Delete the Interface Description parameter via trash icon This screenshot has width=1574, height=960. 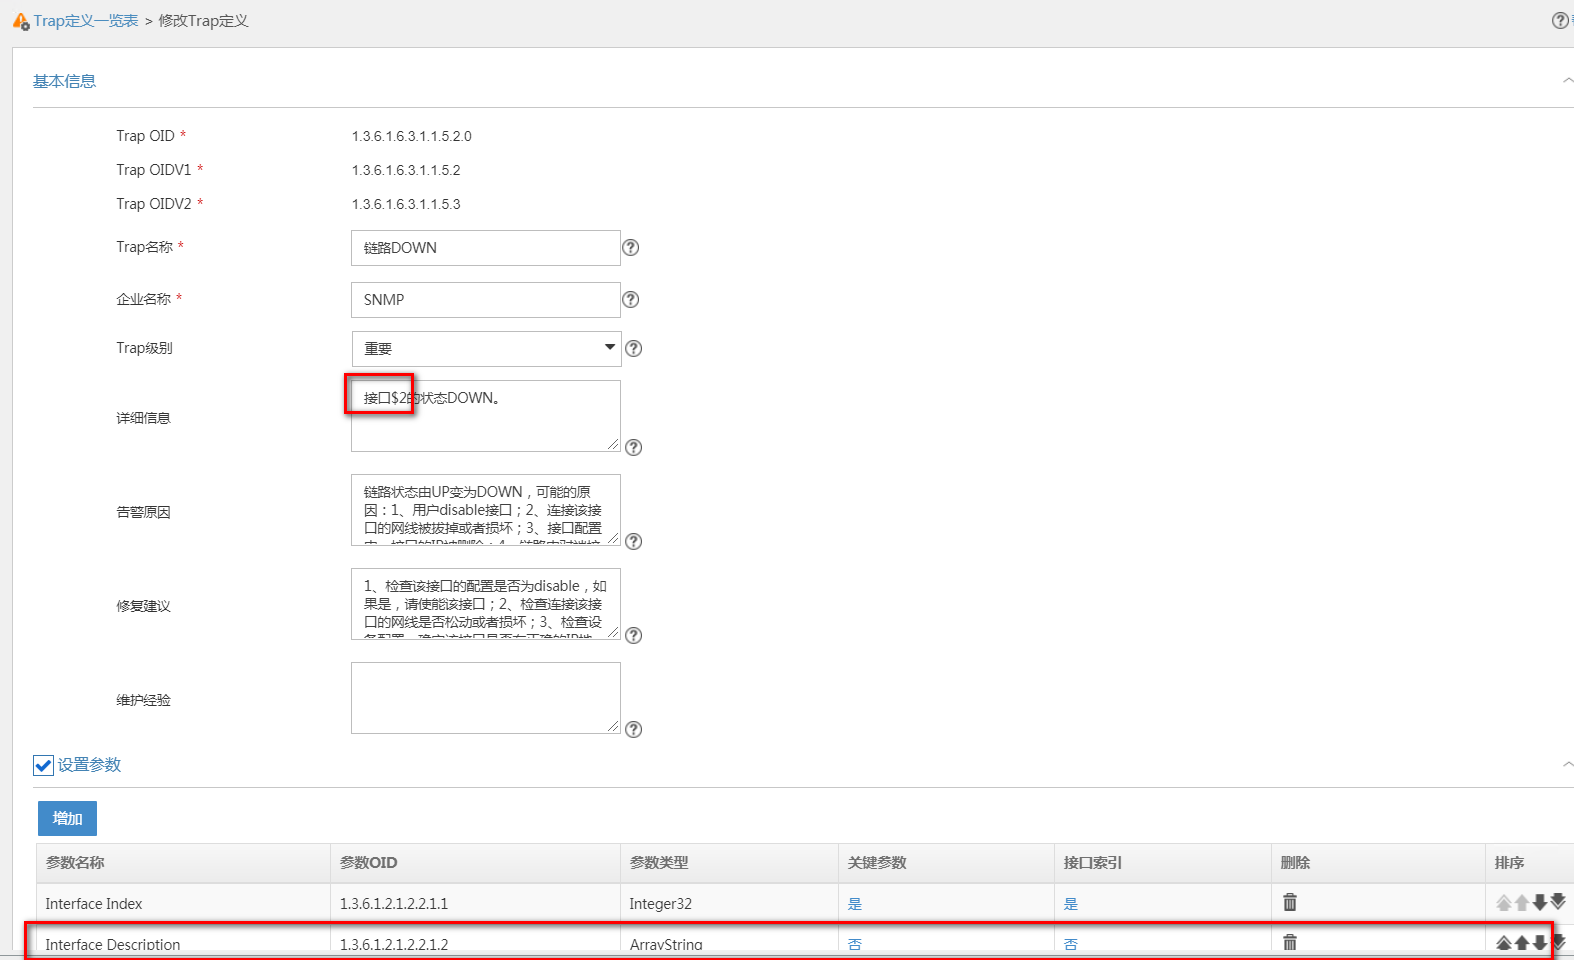coord(1290,942)
